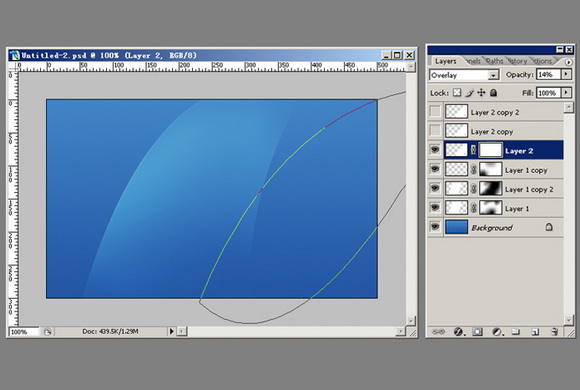The image size is (580, 390).
Task: Click mask link icon on Layer 2
Action: point(473,150)
